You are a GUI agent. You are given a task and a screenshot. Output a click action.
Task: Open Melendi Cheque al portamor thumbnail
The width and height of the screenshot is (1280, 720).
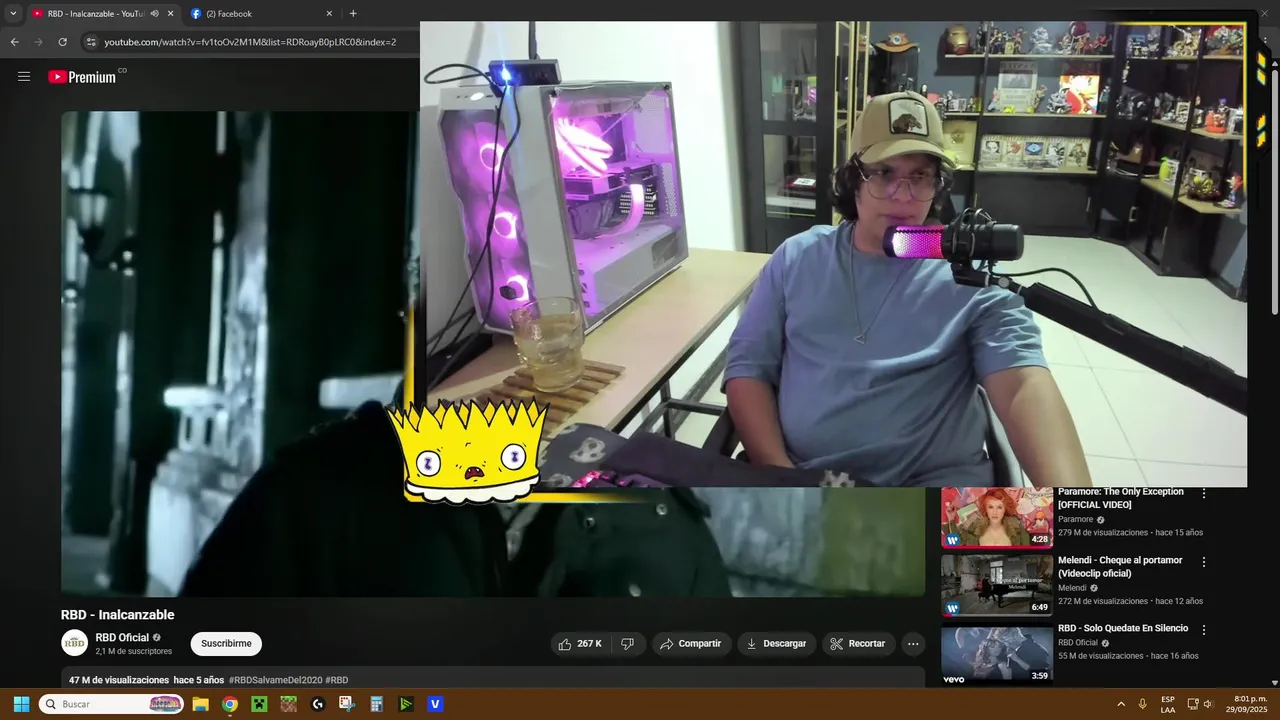tap(996, 584)
